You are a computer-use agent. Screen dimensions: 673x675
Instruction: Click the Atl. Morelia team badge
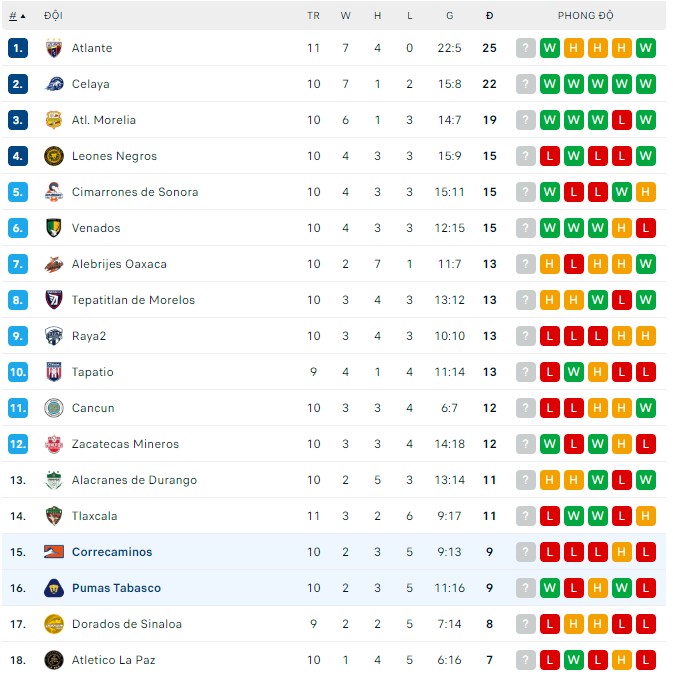54,120
